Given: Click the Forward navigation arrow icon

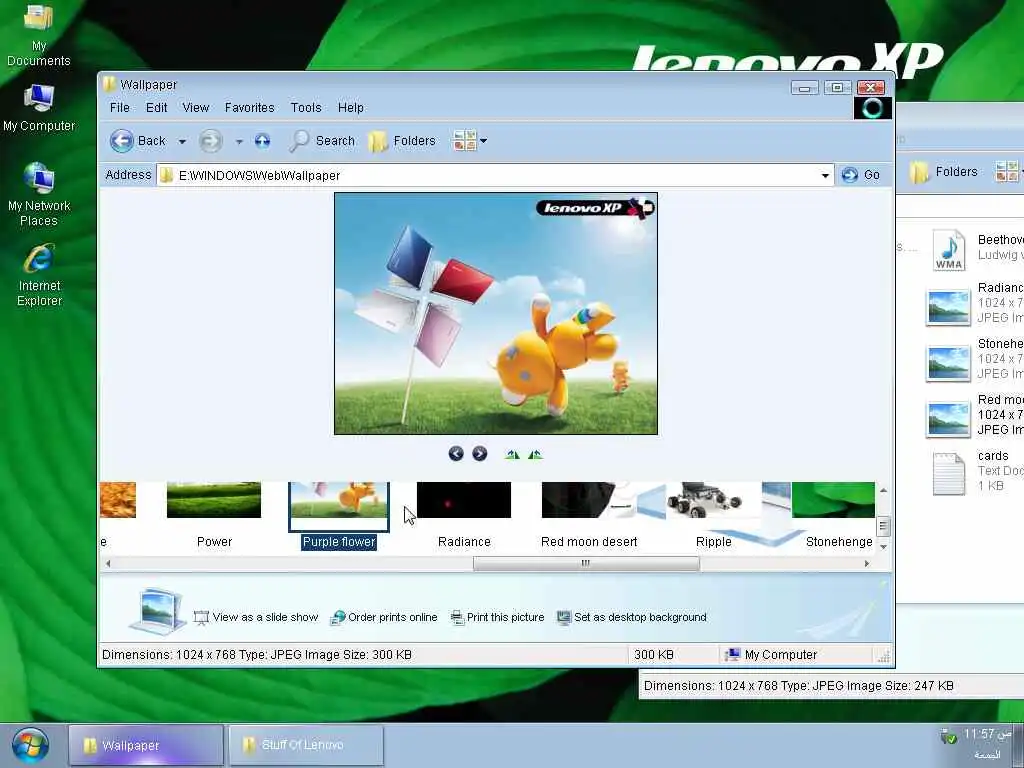Looking at the screenshot, I should (210, 141).
